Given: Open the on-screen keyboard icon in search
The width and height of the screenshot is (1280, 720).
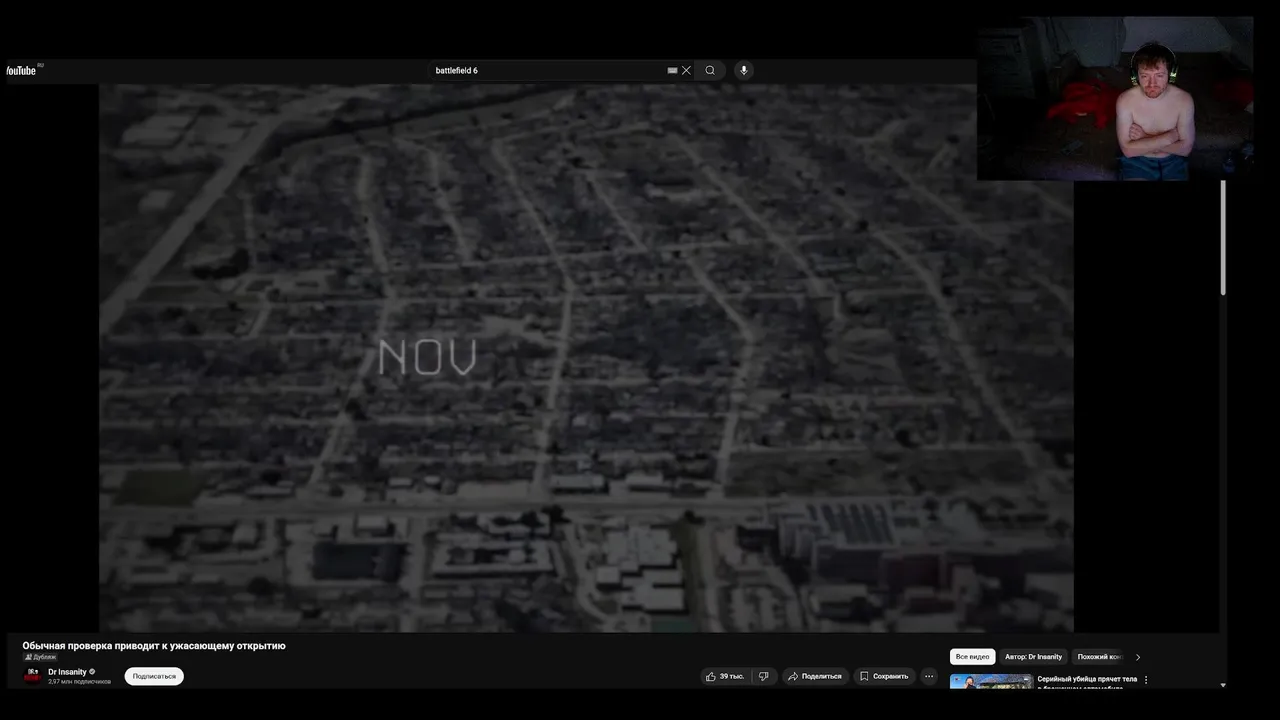Looking at the screenshot, I should tap(672, 70).
